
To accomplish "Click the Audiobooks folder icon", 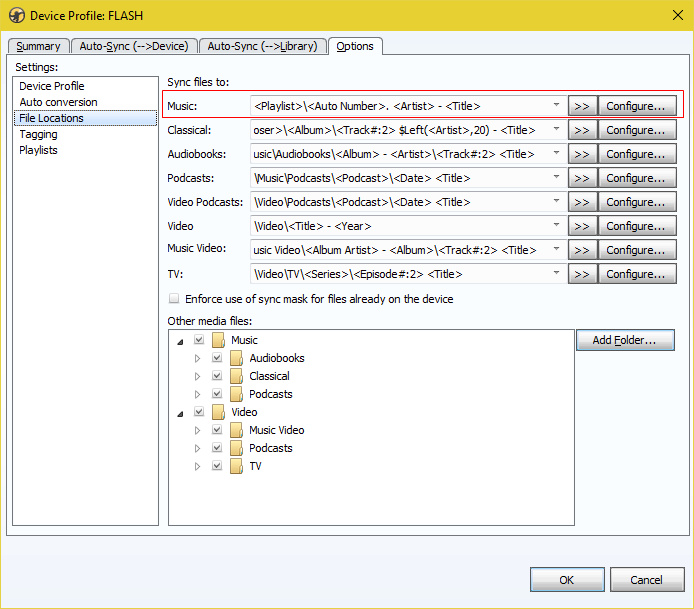I will click(237, 358).
